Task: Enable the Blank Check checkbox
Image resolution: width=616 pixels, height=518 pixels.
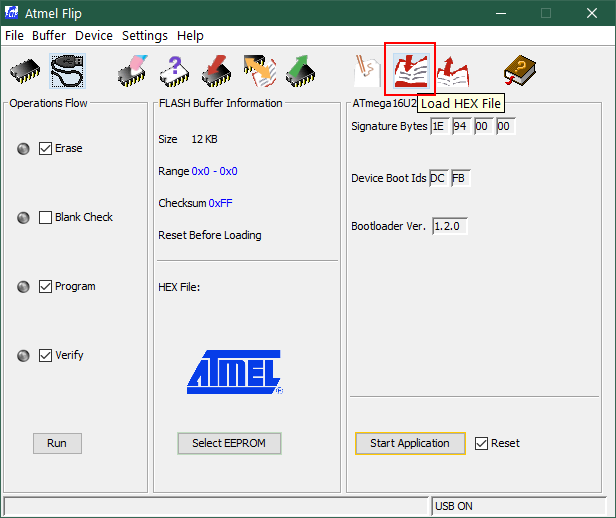Action: coord(45,217)
